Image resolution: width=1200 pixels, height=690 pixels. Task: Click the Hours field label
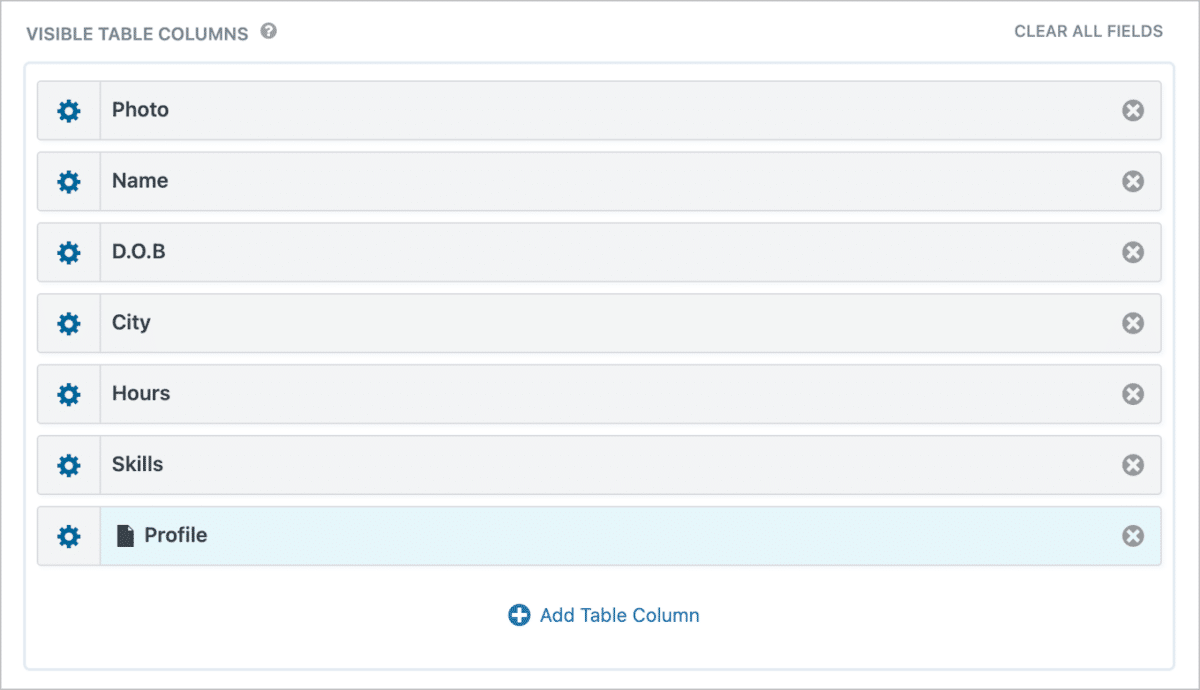[141, 394]
